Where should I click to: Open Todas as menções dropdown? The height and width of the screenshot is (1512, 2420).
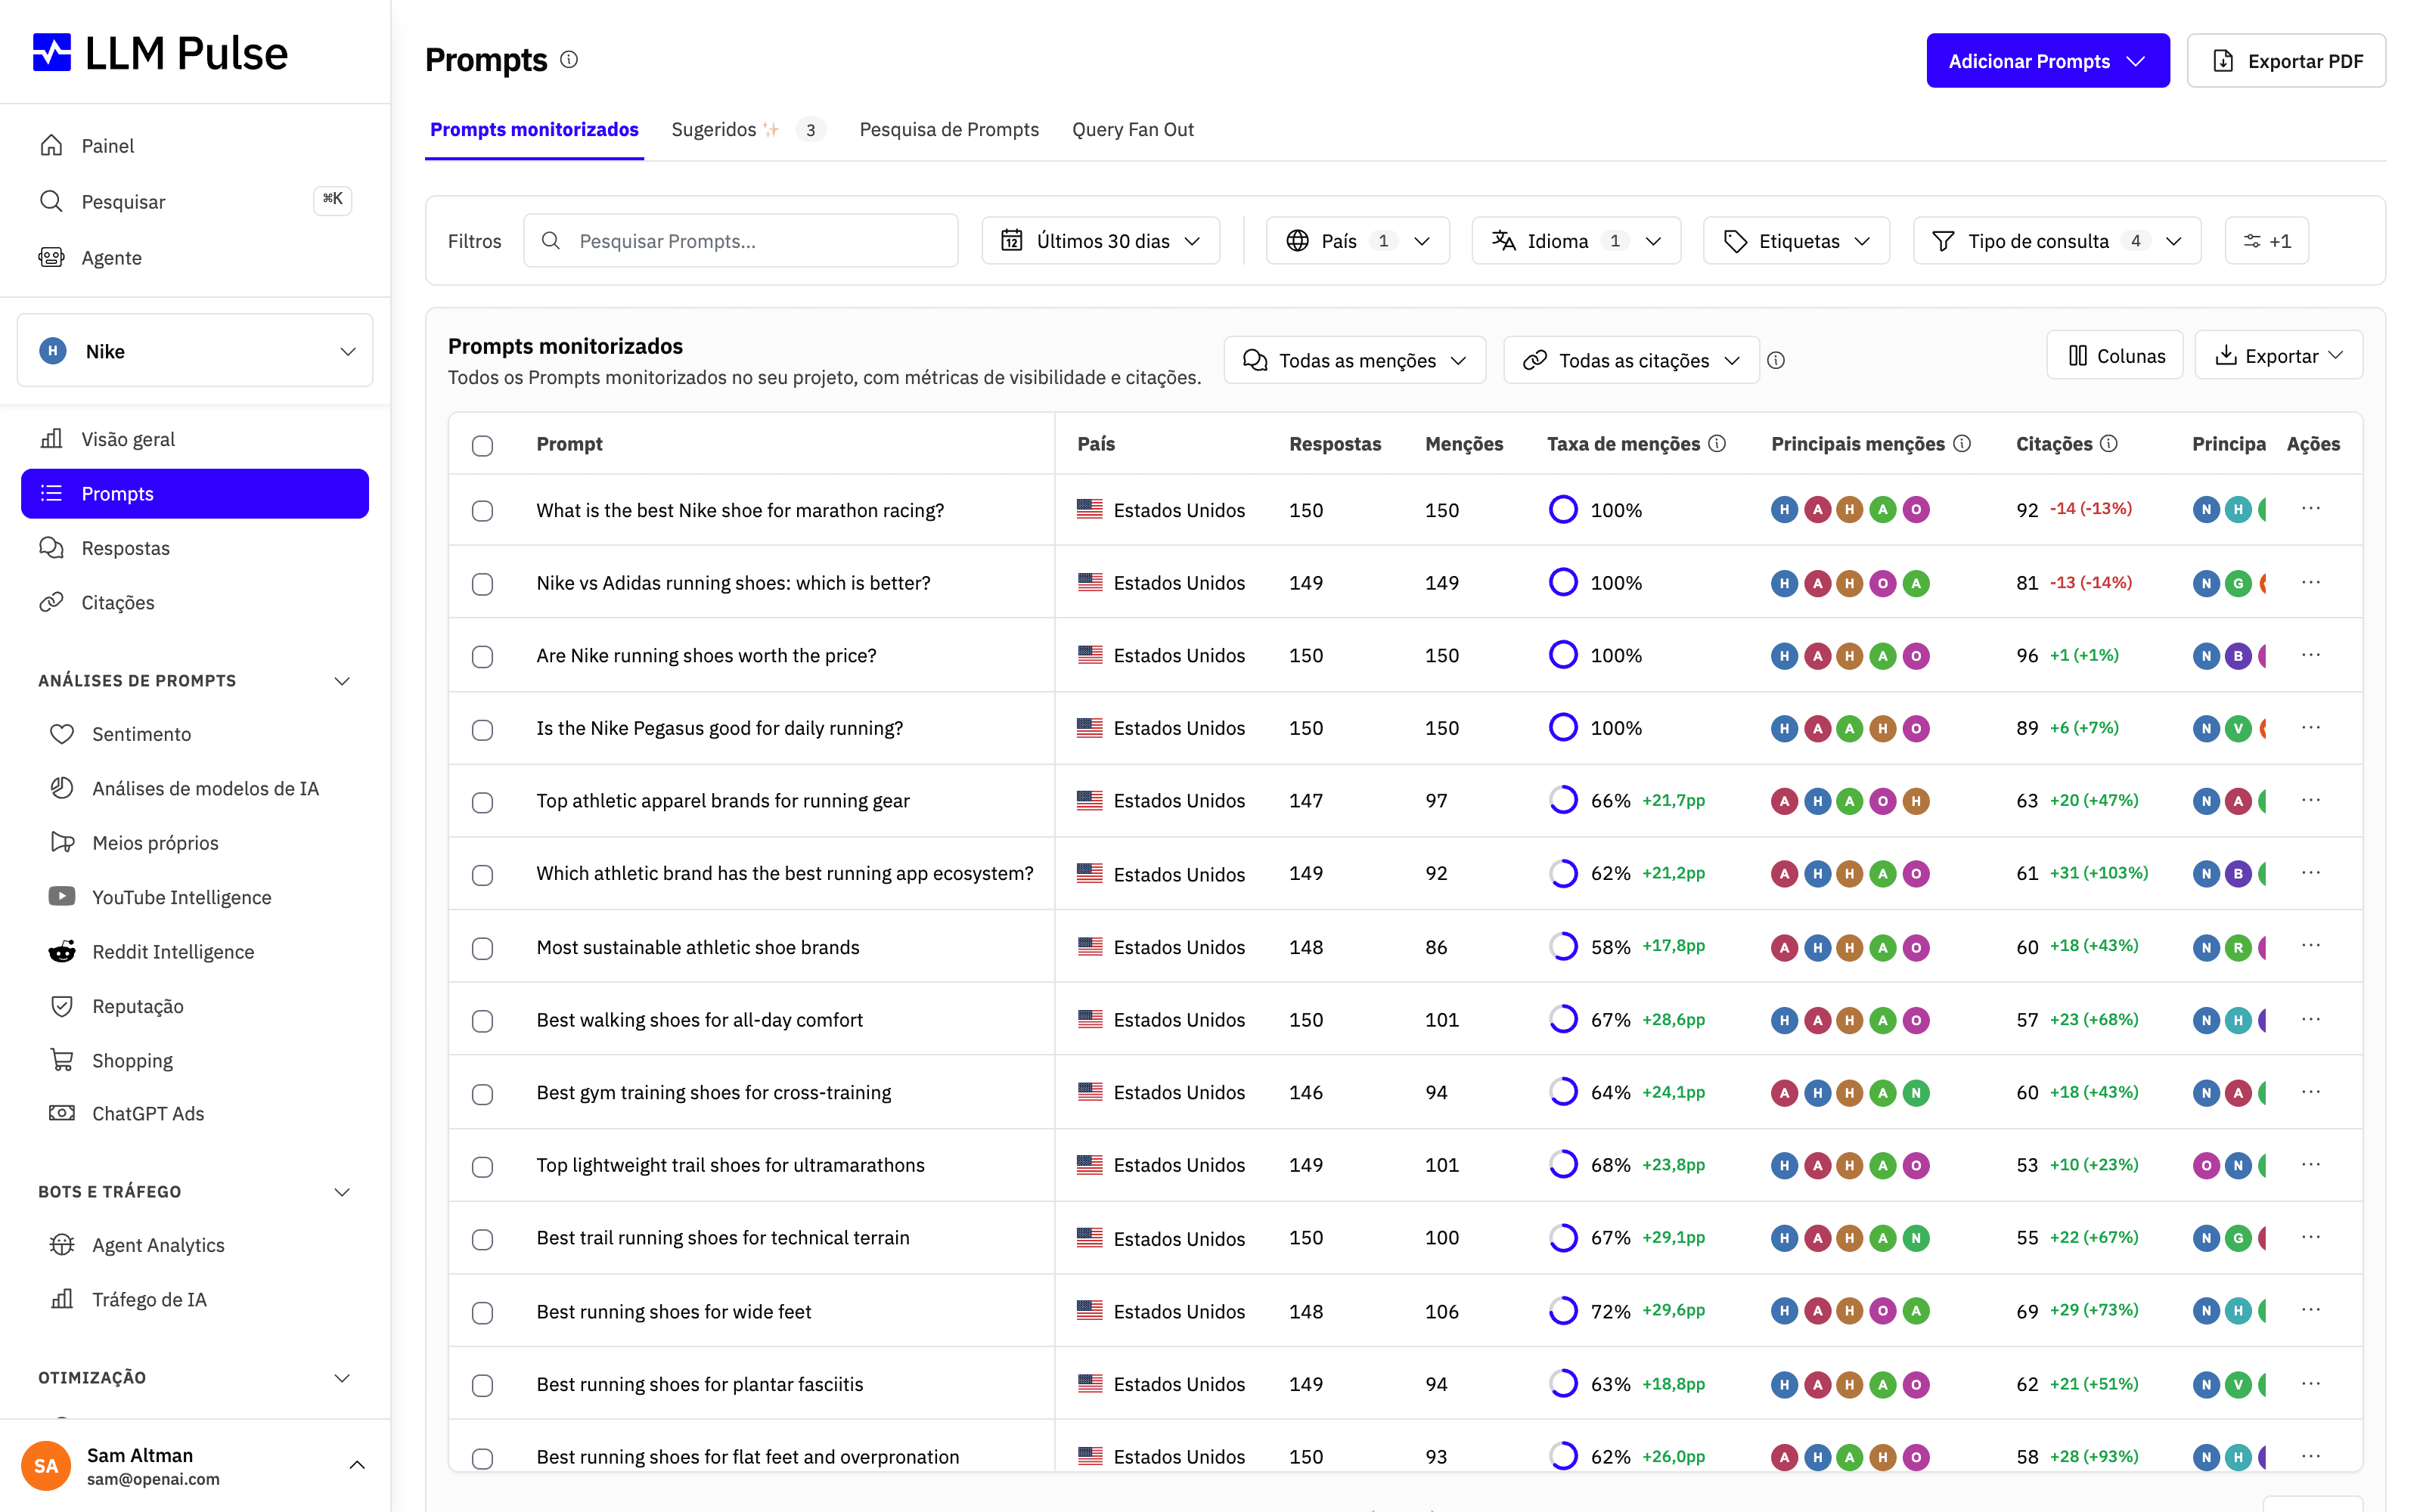(1354, 360)
